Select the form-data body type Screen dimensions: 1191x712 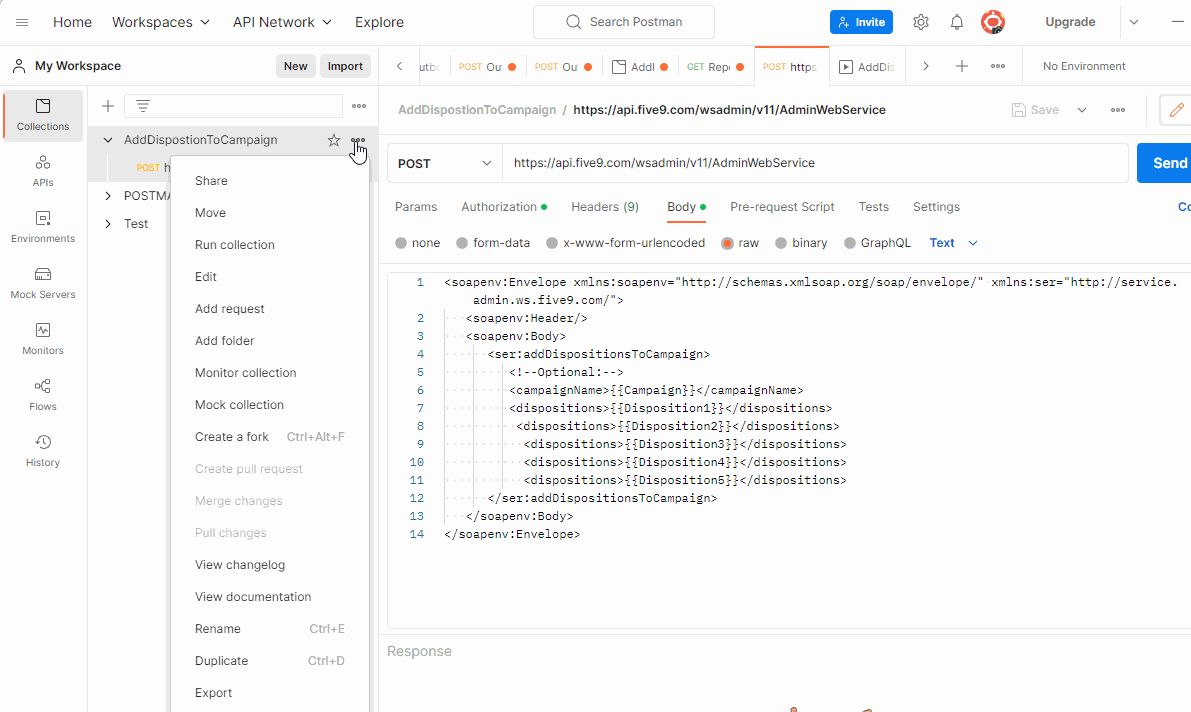coord(462,243)
